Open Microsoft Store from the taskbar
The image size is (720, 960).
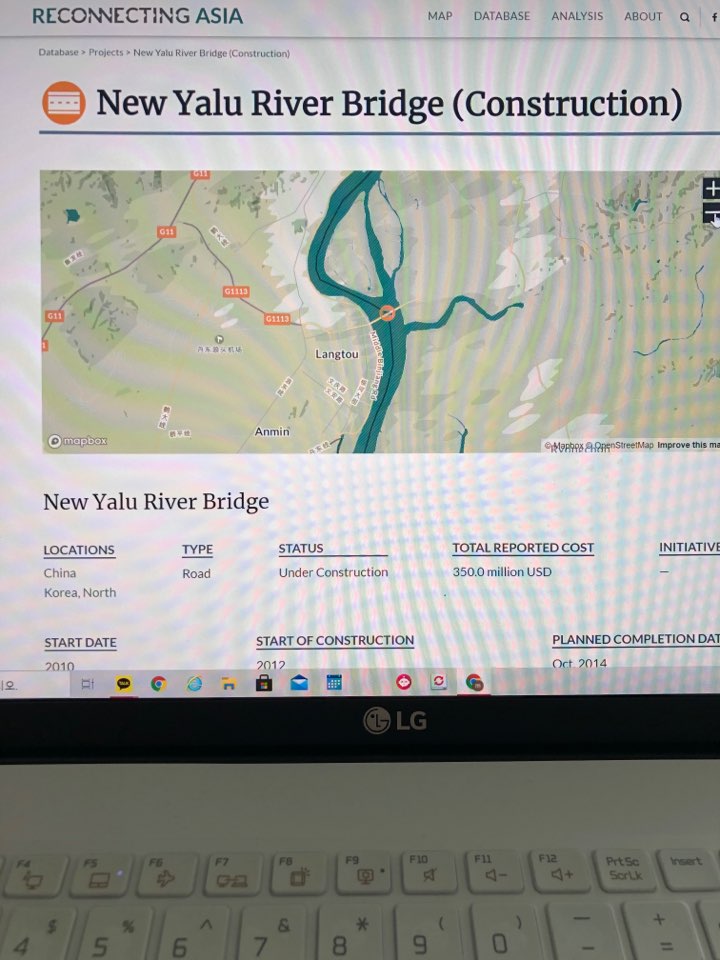(x=264, y=683)
